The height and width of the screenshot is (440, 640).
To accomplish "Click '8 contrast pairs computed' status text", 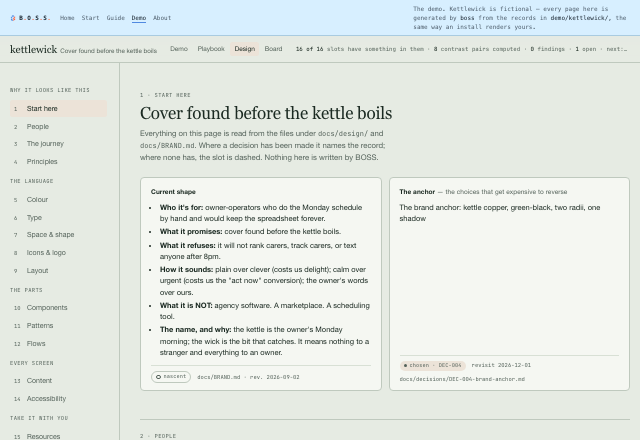I will pos(477,49).
